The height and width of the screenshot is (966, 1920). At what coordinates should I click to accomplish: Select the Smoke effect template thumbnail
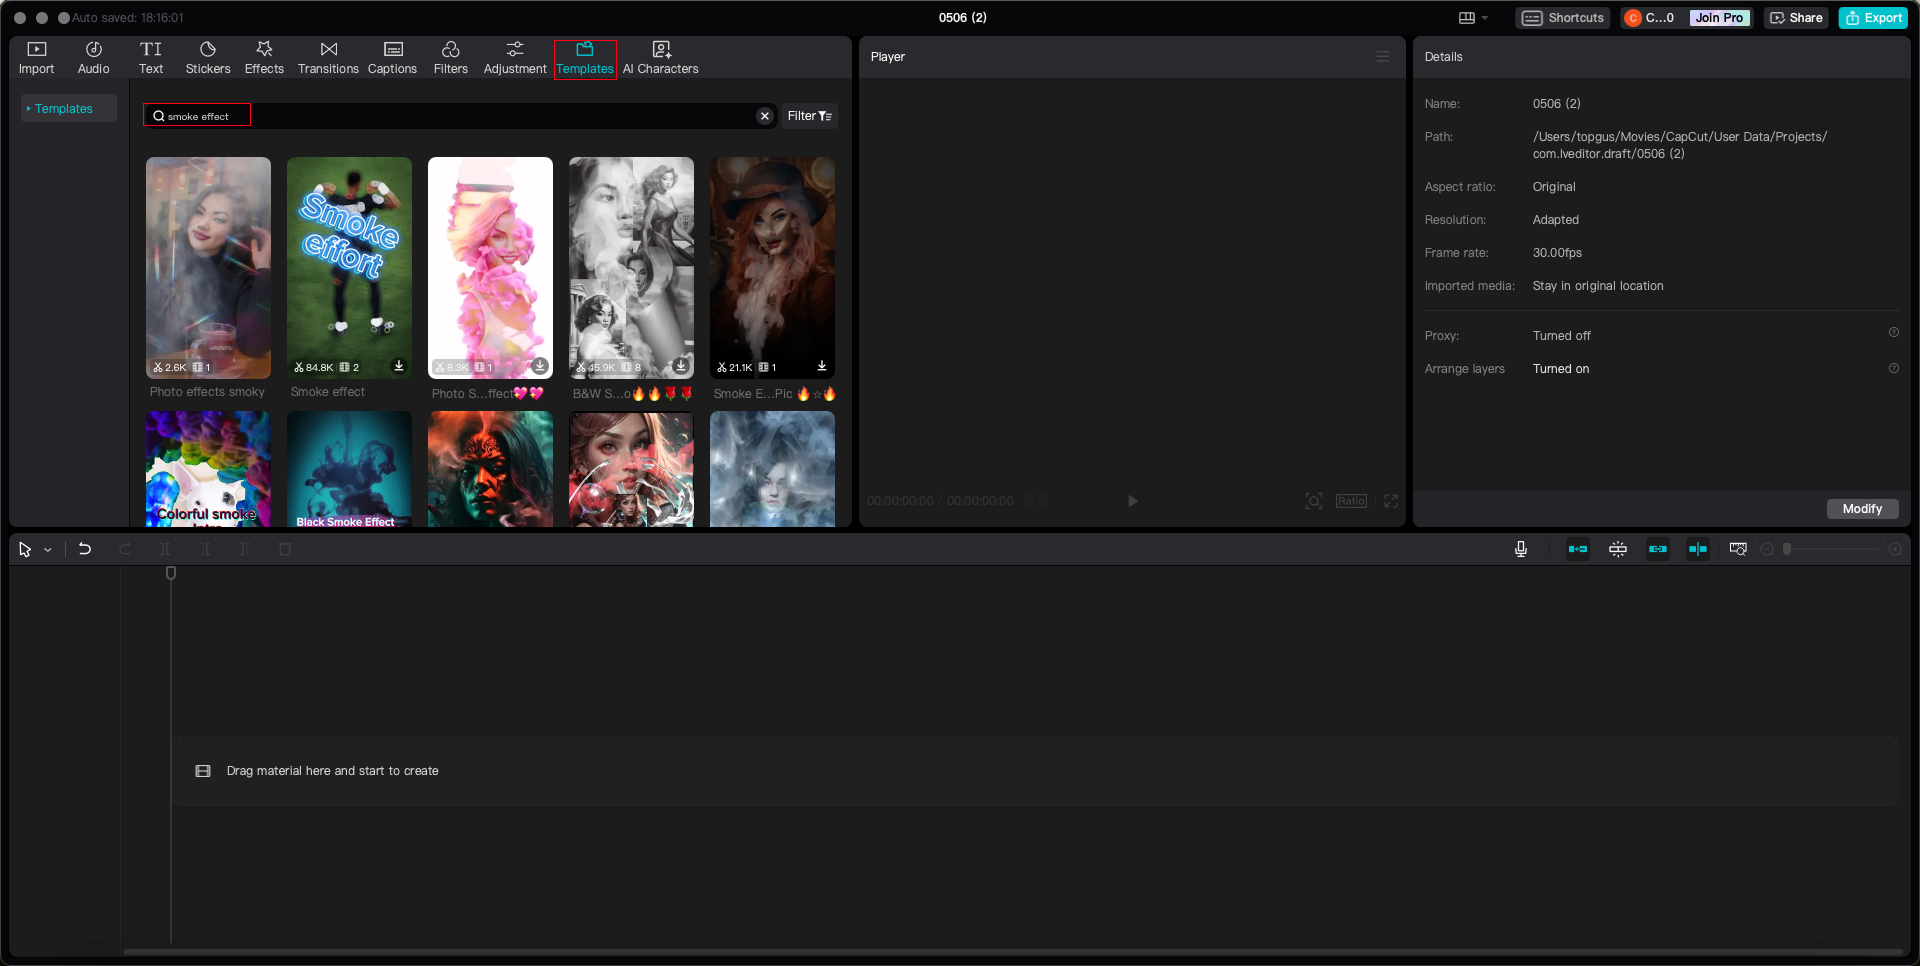pos(349,267)
